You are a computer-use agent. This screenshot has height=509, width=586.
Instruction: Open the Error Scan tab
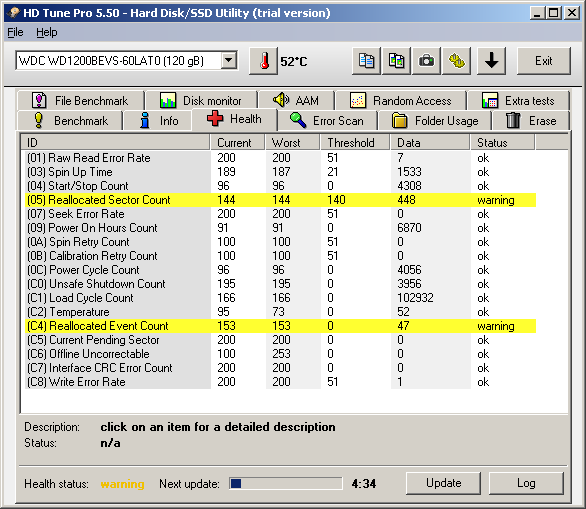[x=327, y=121]
